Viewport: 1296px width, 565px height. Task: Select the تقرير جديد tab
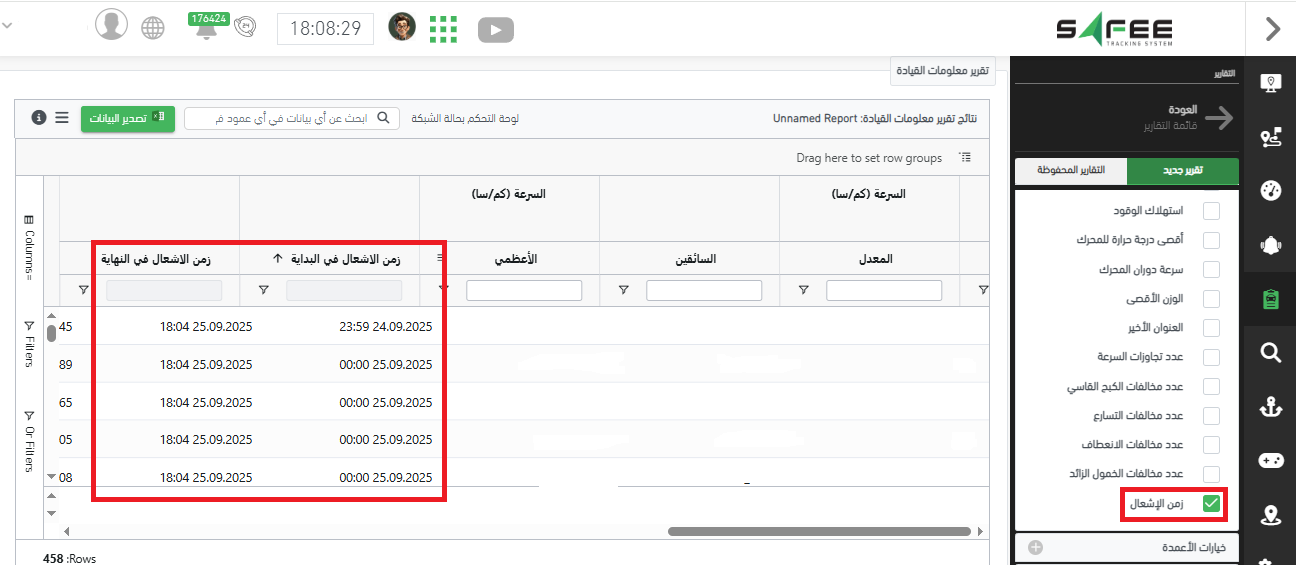coord(1182,171)
